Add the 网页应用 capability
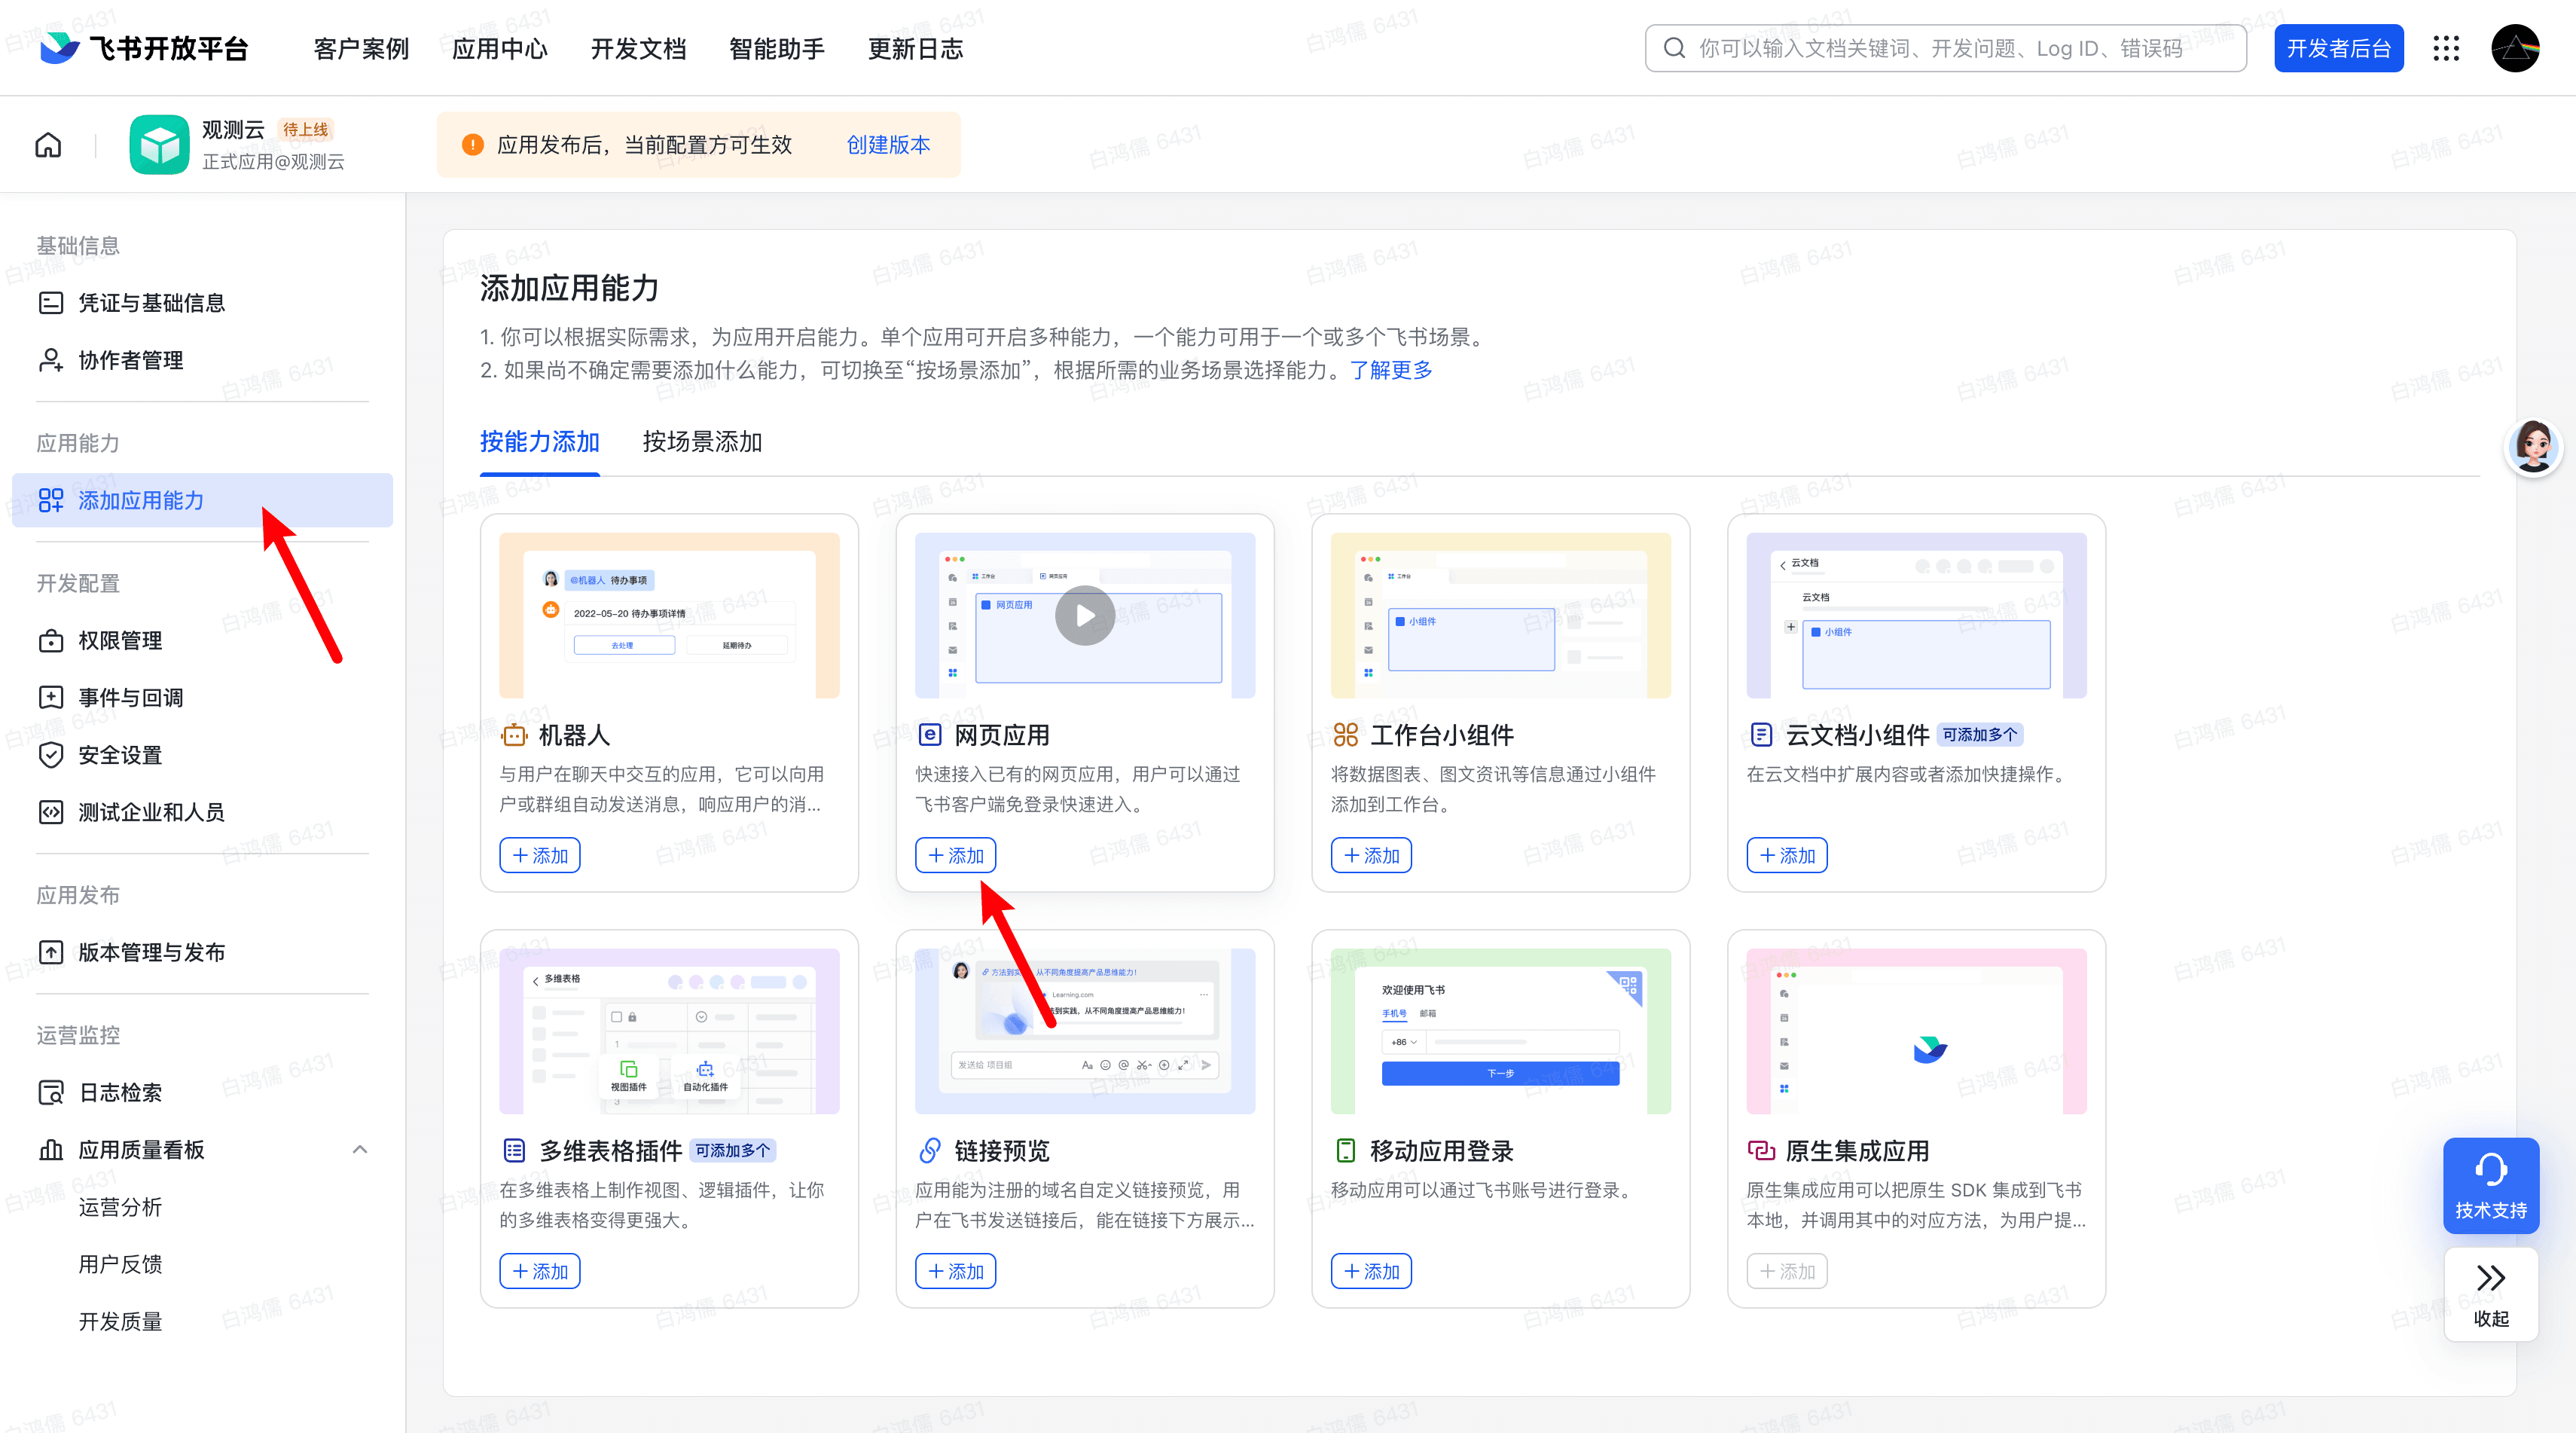Image resolution: width=2576 pixels, height=1433 pixels. tap(956, 855)
